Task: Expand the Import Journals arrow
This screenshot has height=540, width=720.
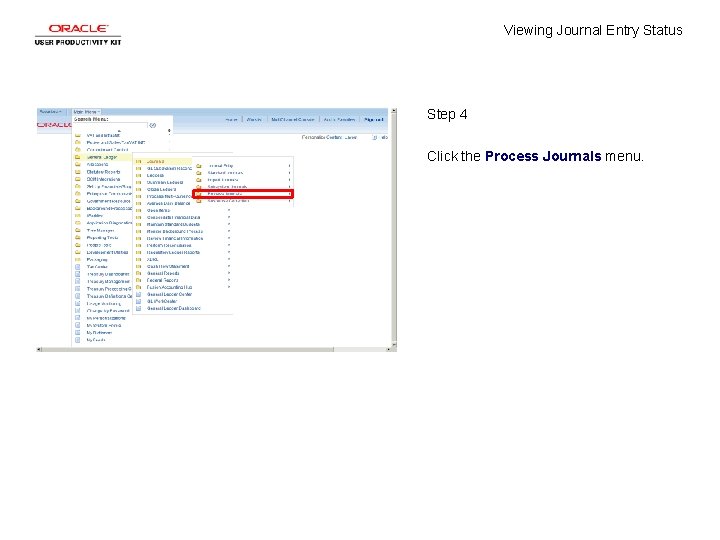Action: click(289, 180)
